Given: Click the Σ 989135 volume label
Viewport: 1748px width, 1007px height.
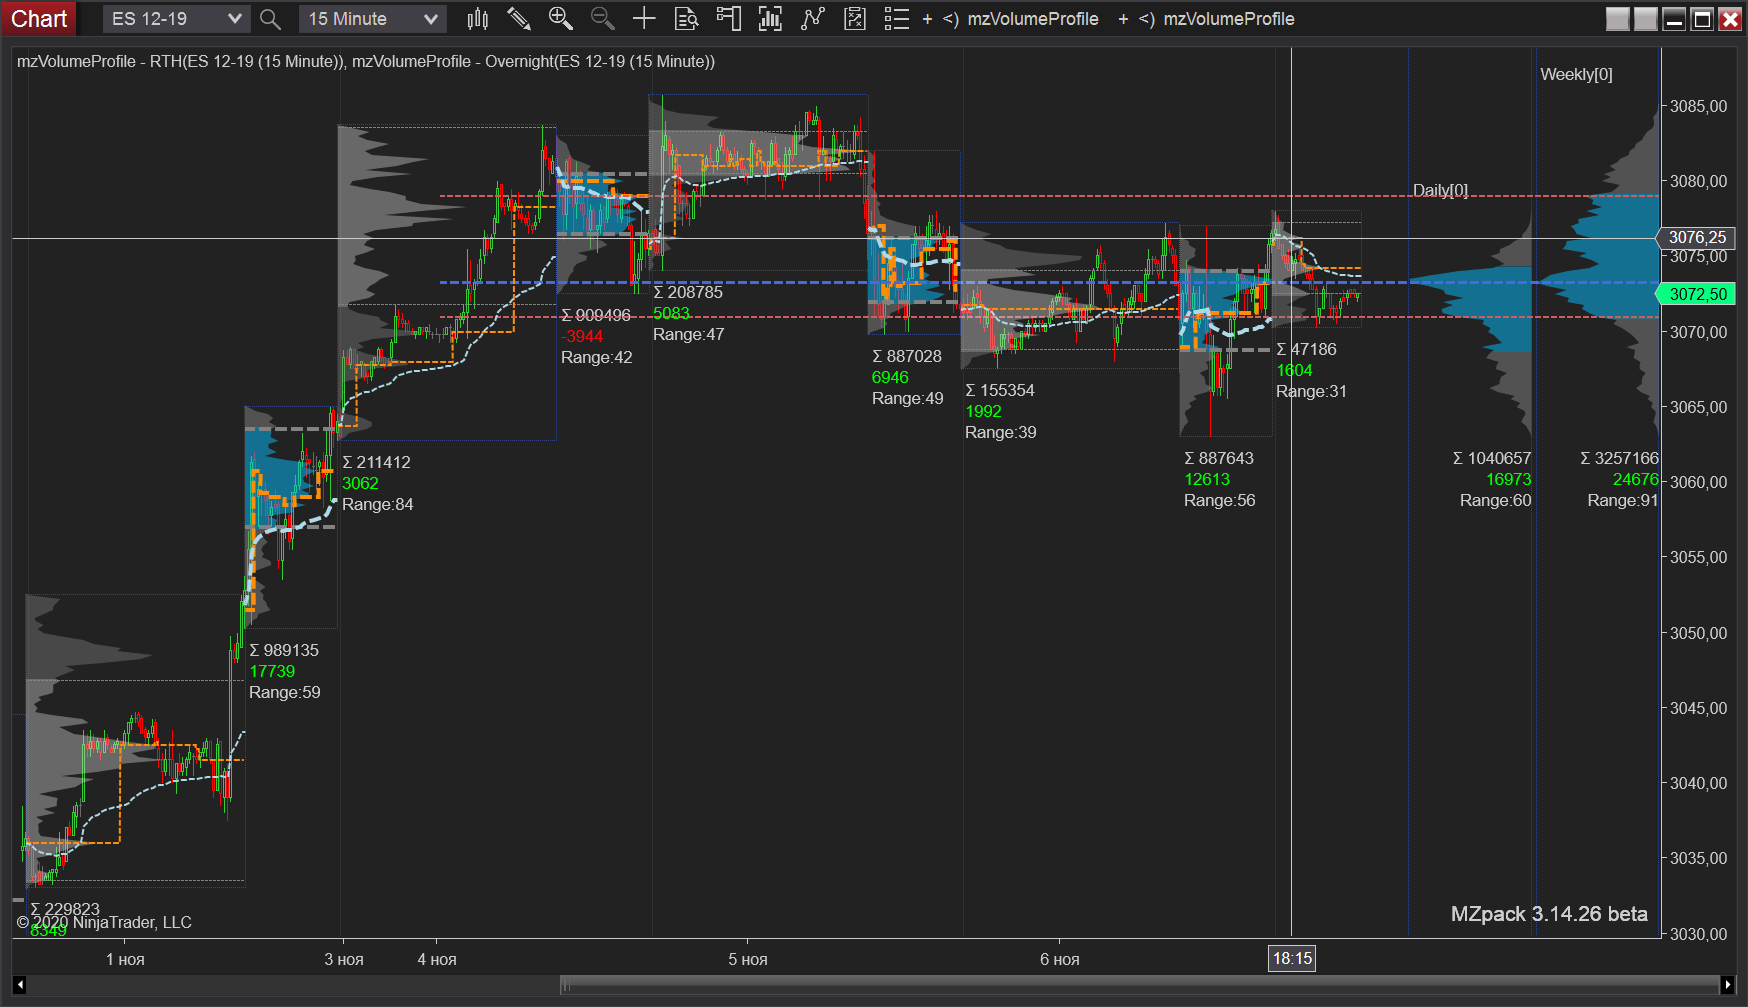Looking at the screenshot, I should [284, 650].
